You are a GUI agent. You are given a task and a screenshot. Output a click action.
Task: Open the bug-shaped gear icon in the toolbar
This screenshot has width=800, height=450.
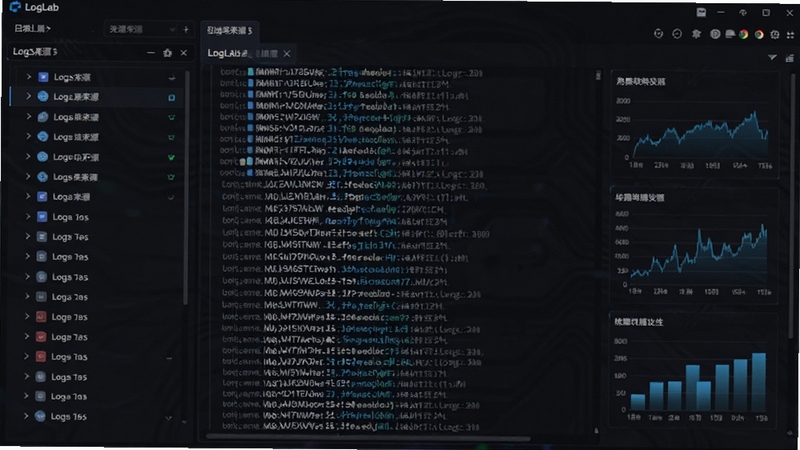[696, 34]
